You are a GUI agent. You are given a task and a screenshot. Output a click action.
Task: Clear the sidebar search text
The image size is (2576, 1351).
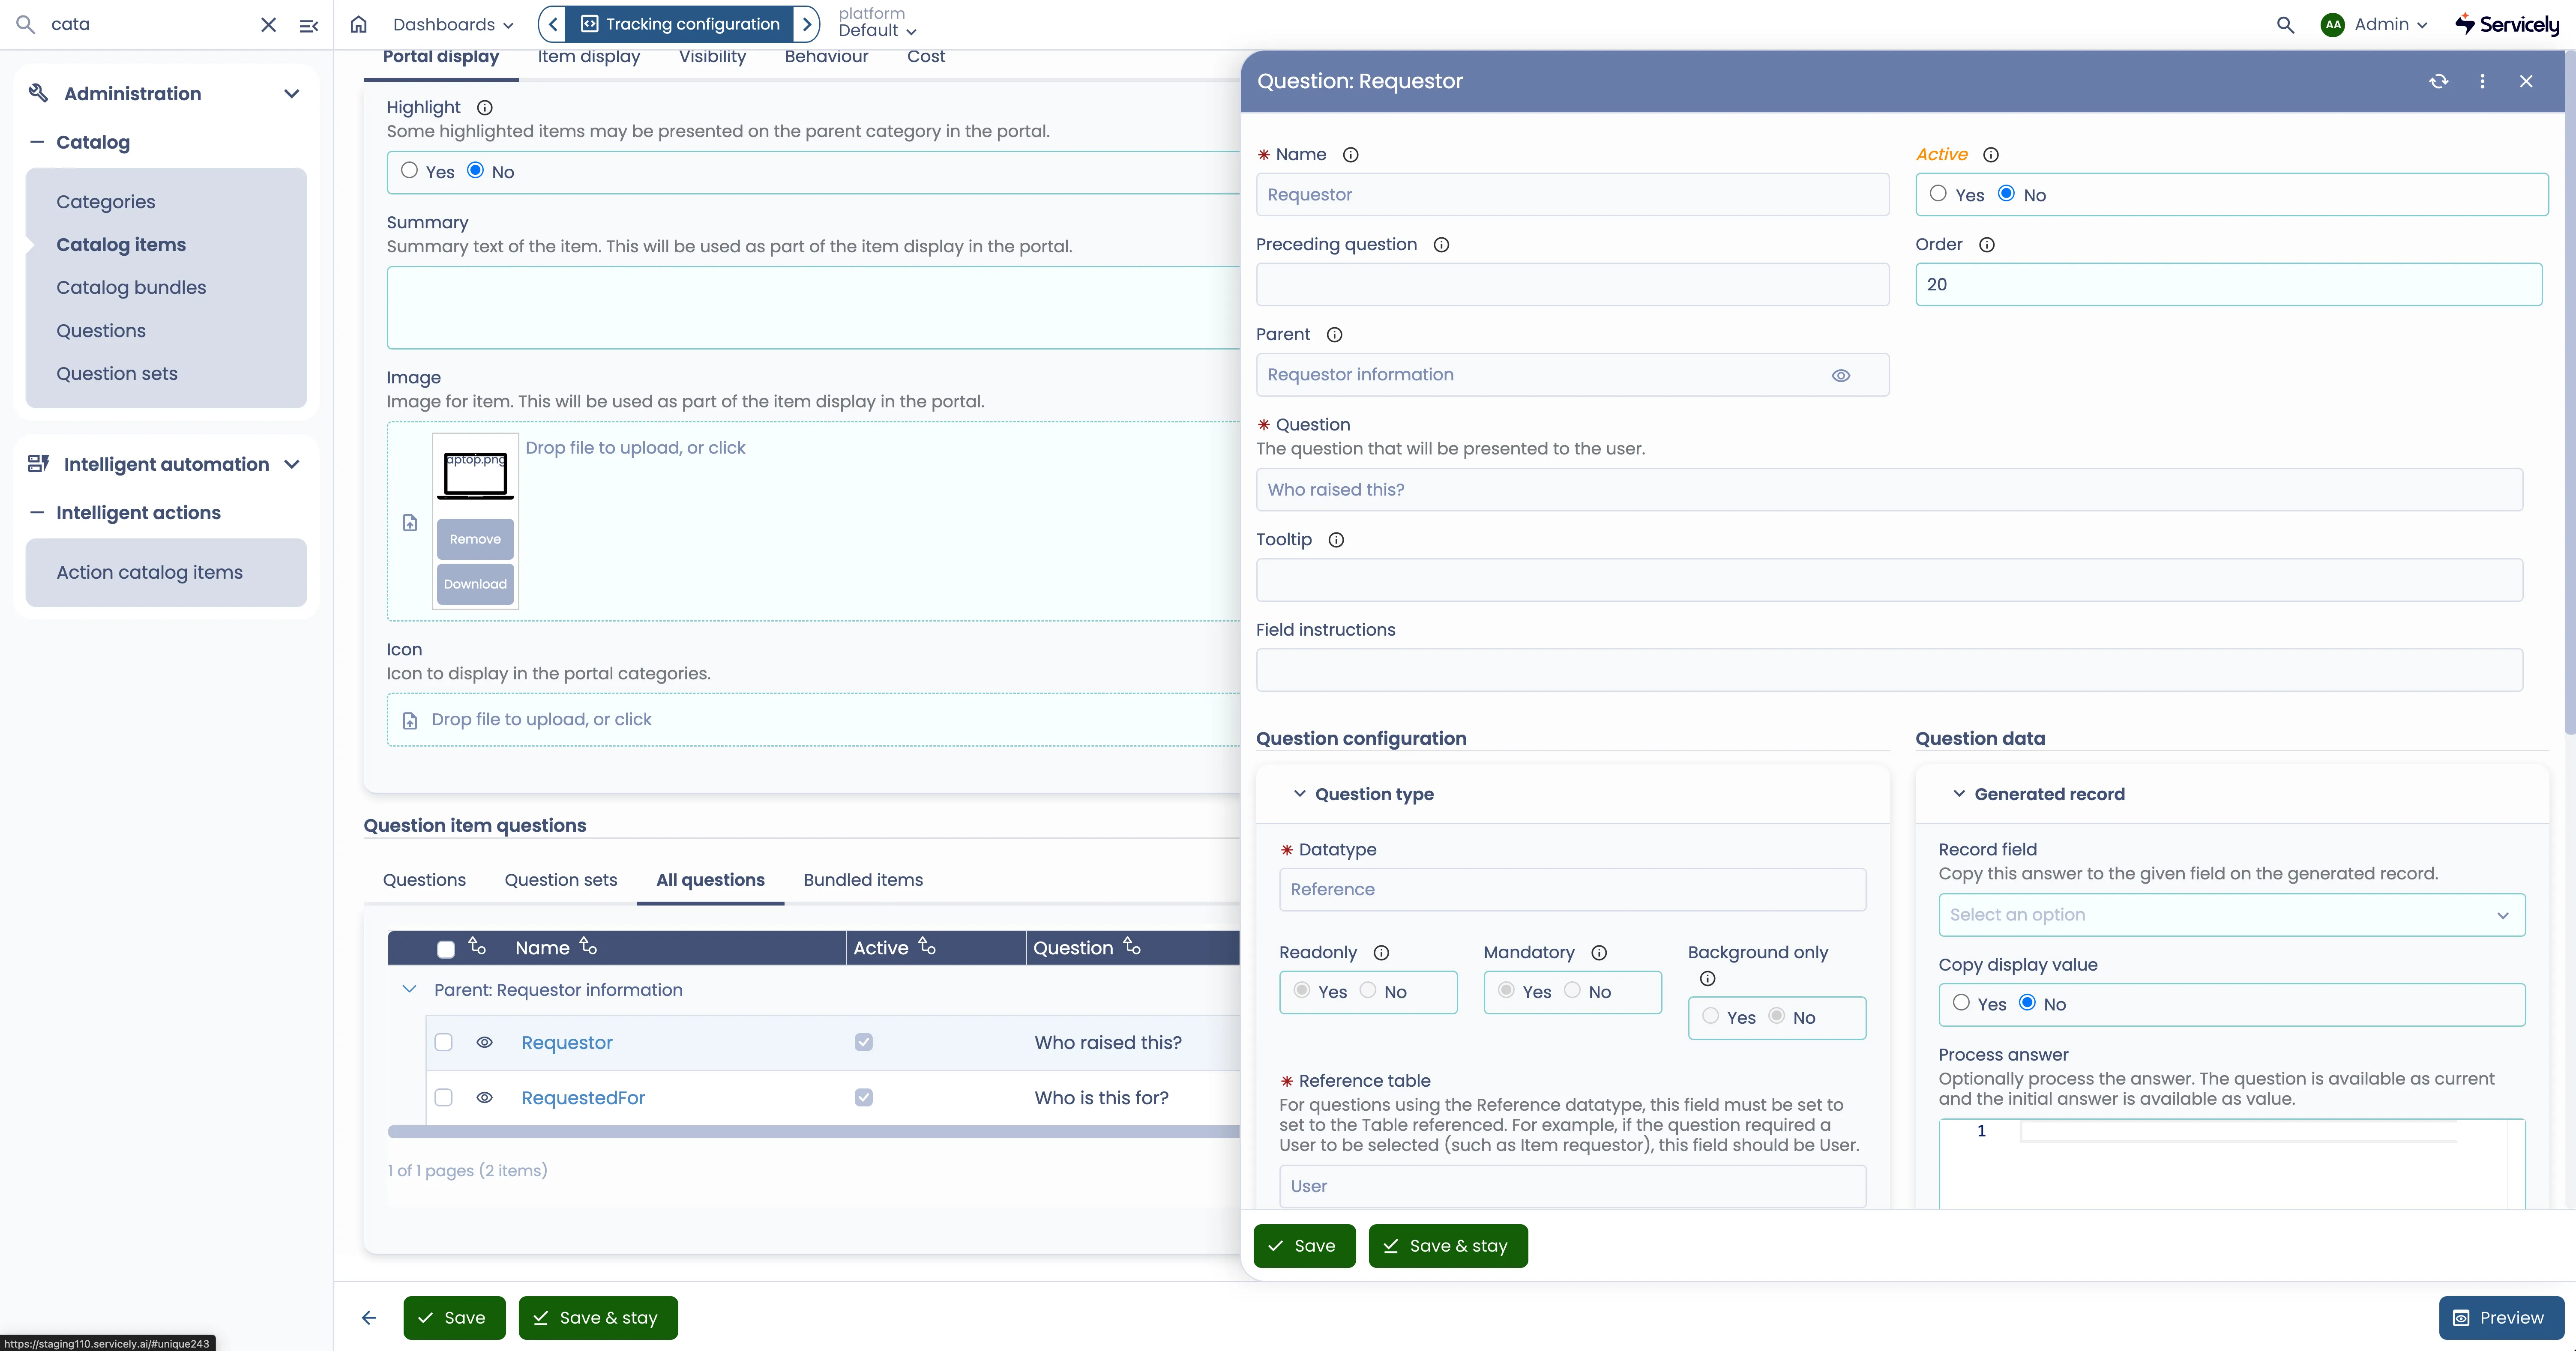268,24
